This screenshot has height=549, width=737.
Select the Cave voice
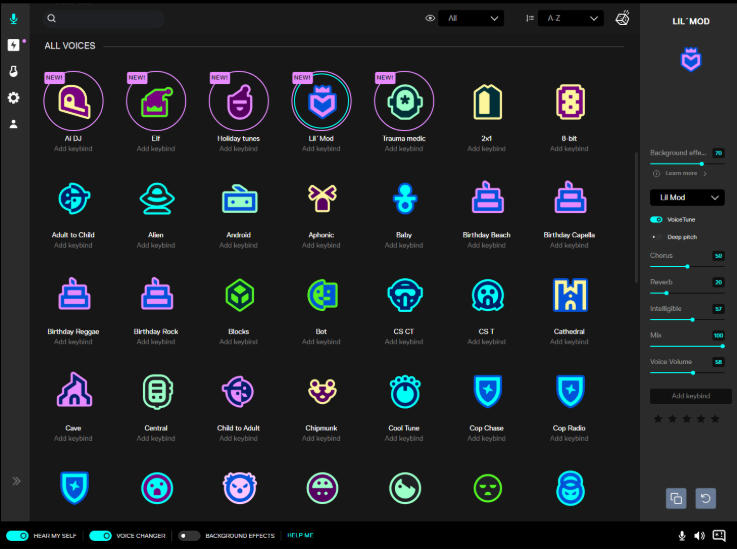point(74,390)
